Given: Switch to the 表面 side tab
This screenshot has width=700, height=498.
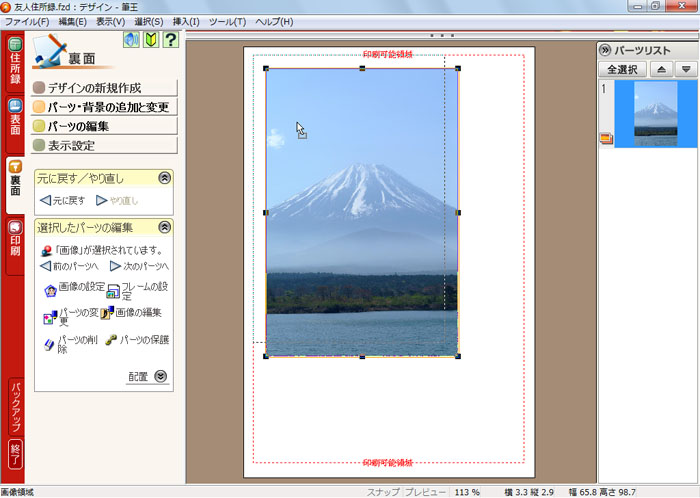Looking at the screenshot, I should tap(15, 116).
